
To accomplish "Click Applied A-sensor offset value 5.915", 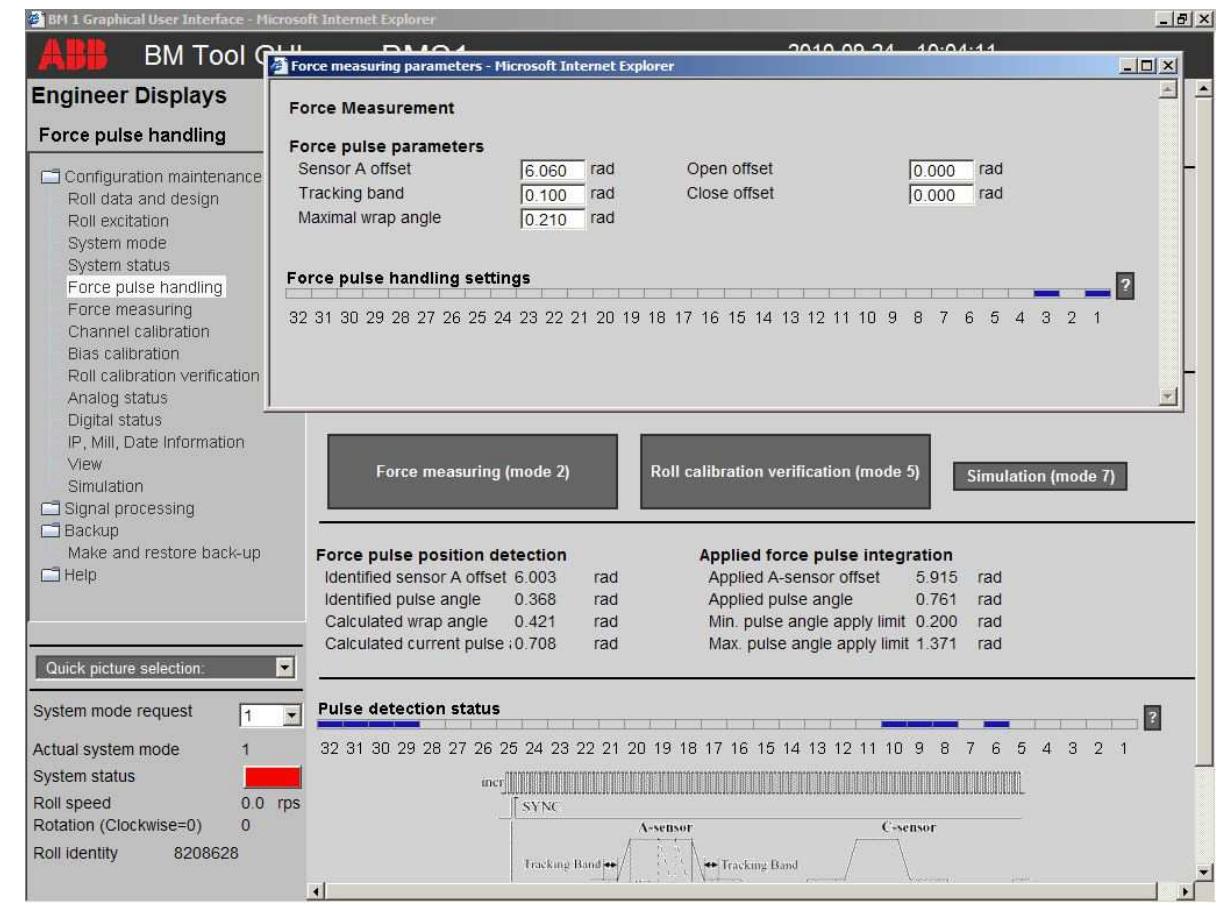I will click(x=936, y=578).
